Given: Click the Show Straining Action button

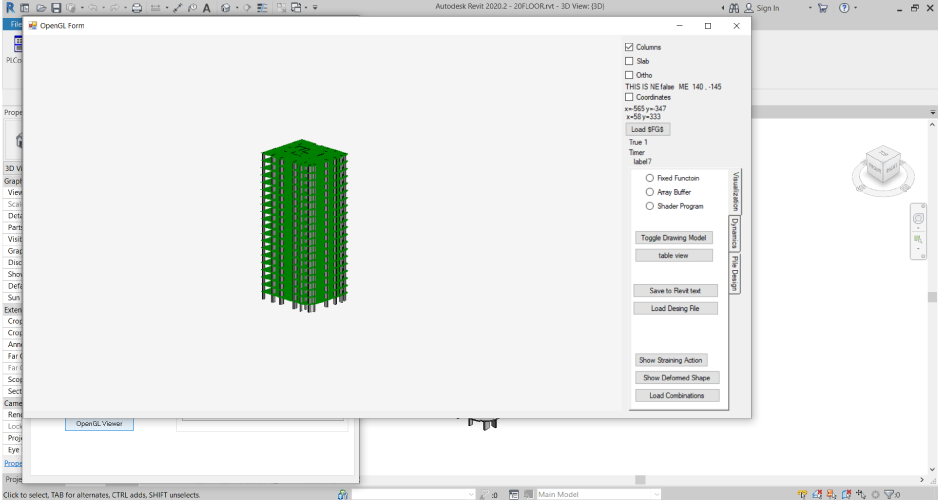Looking at the screenshot, I should tap(671, 360).
